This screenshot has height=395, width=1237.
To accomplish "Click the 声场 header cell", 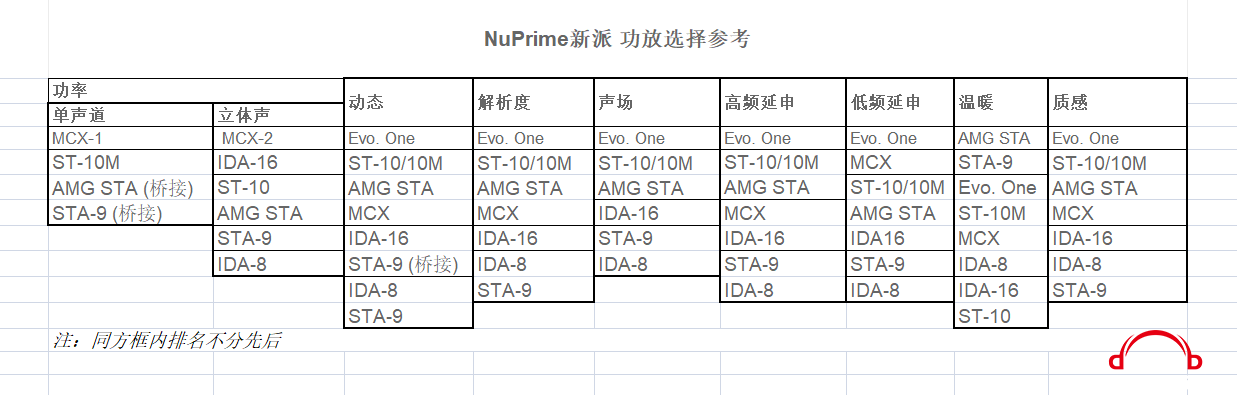I will [x=657, y=102].
